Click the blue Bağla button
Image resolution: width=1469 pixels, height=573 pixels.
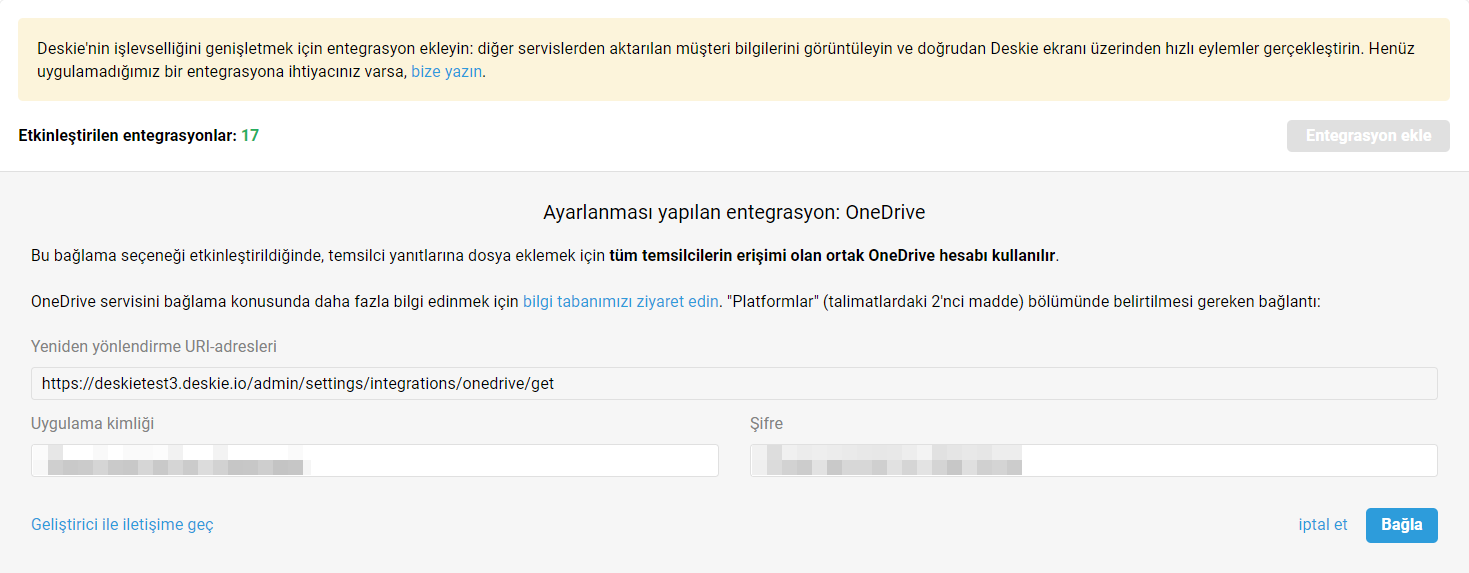point(1402,525)
